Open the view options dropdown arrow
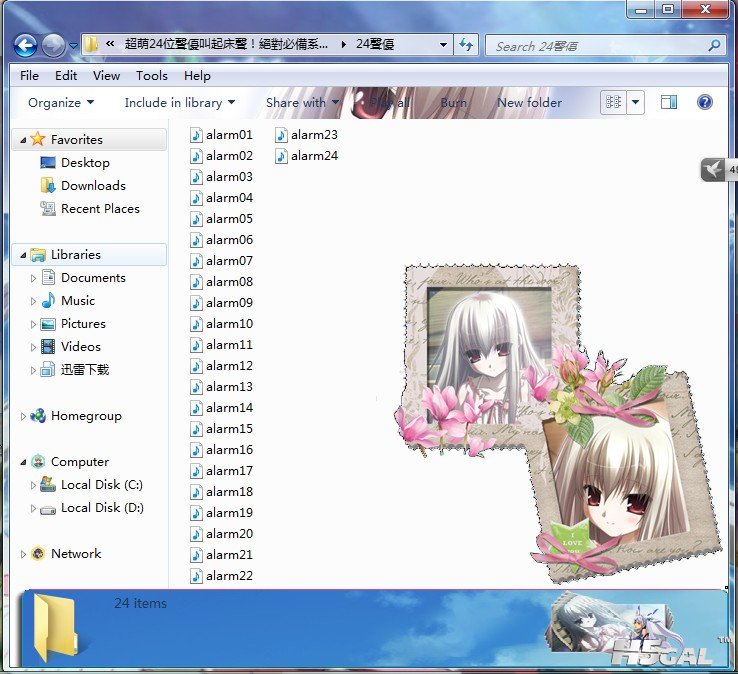The height and width of the screenshot is (674, 738). tap(636, 102)
